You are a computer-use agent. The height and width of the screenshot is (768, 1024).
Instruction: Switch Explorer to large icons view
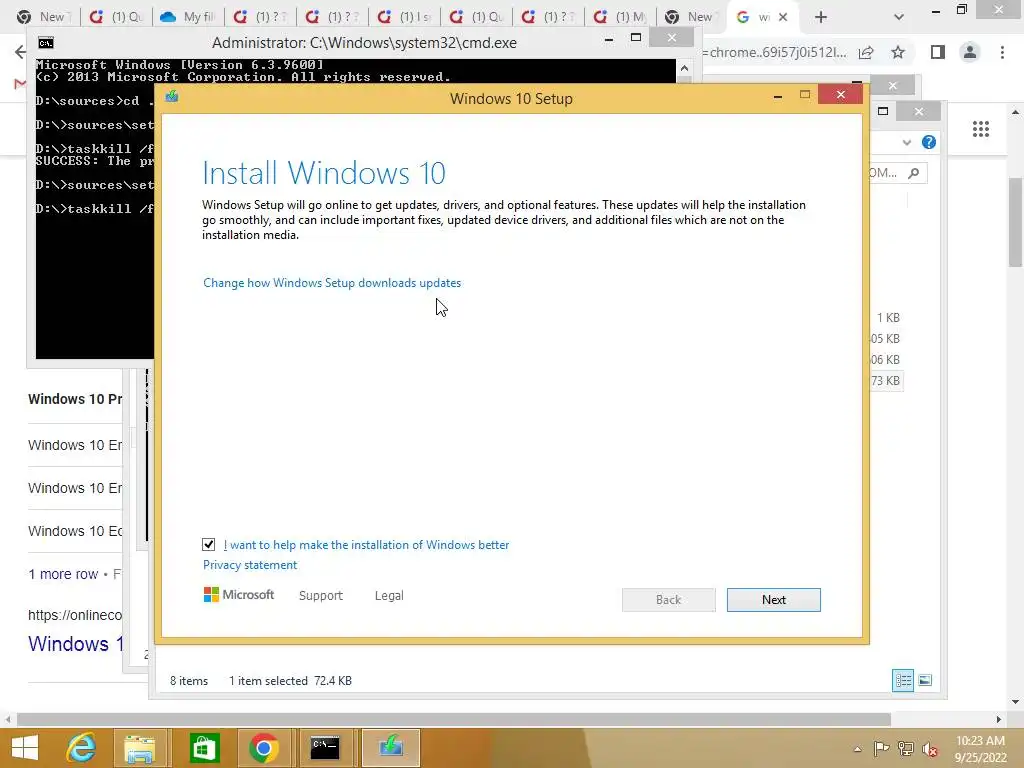click(x=925, y=680)
